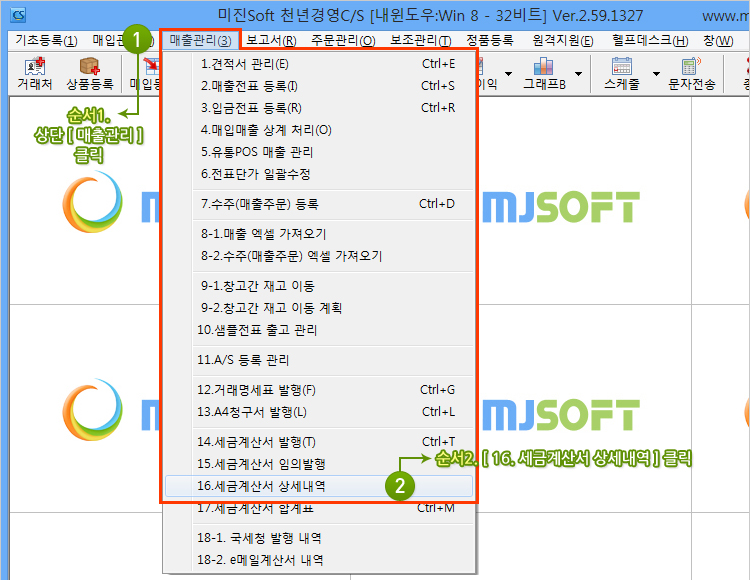This screenshot has width=750, height=580.
Task: Open the 원격지원(E) menu
Action: click(563, 40)
